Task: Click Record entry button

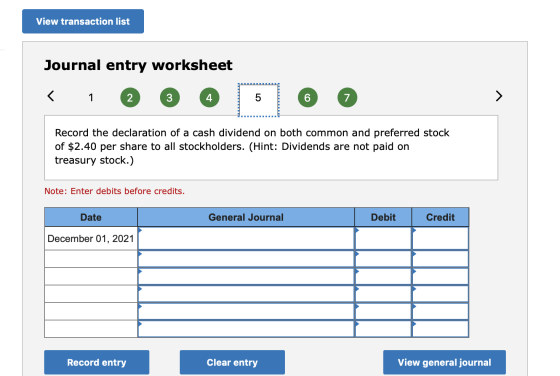Action: 96,362
